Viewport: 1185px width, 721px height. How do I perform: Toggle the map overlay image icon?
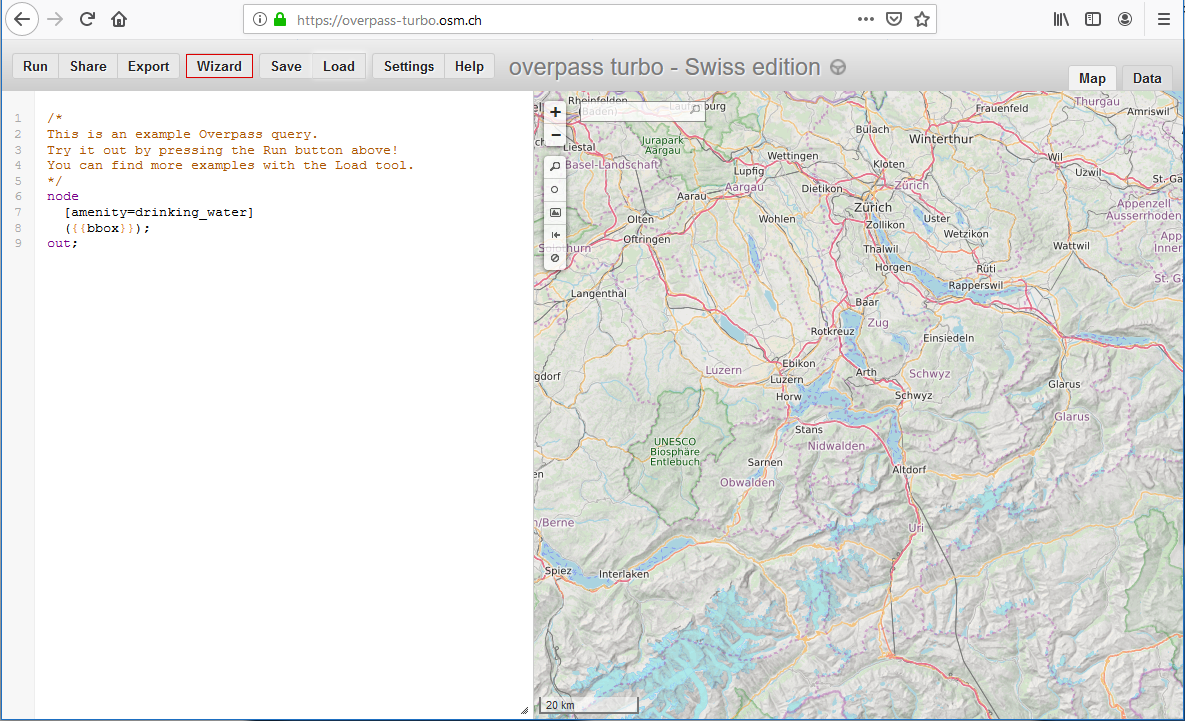[555, 212]
